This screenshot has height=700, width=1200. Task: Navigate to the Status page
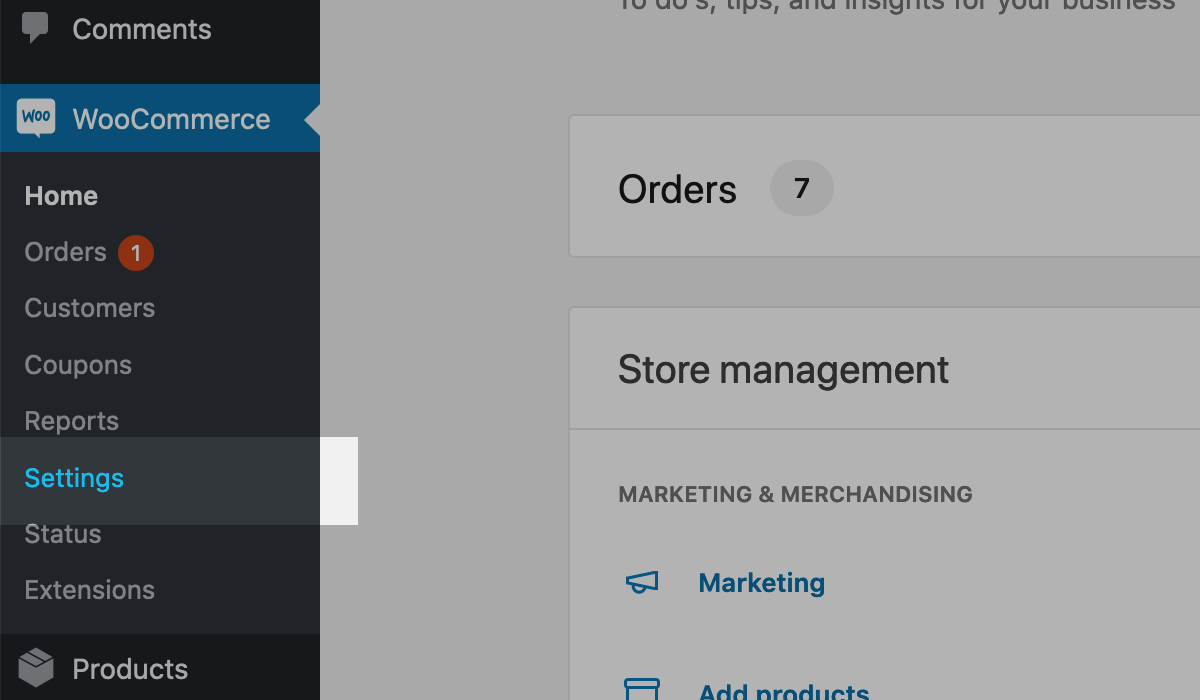click(x=63, y=534)
